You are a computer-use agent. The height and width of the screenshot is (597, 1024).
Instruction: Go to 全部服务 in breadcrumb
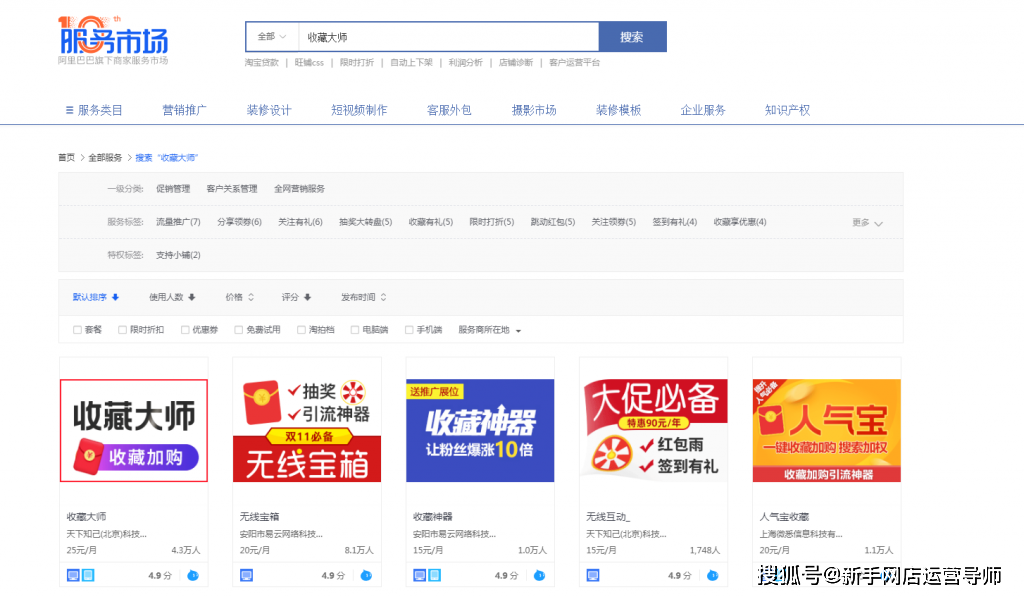click(105, 157)
